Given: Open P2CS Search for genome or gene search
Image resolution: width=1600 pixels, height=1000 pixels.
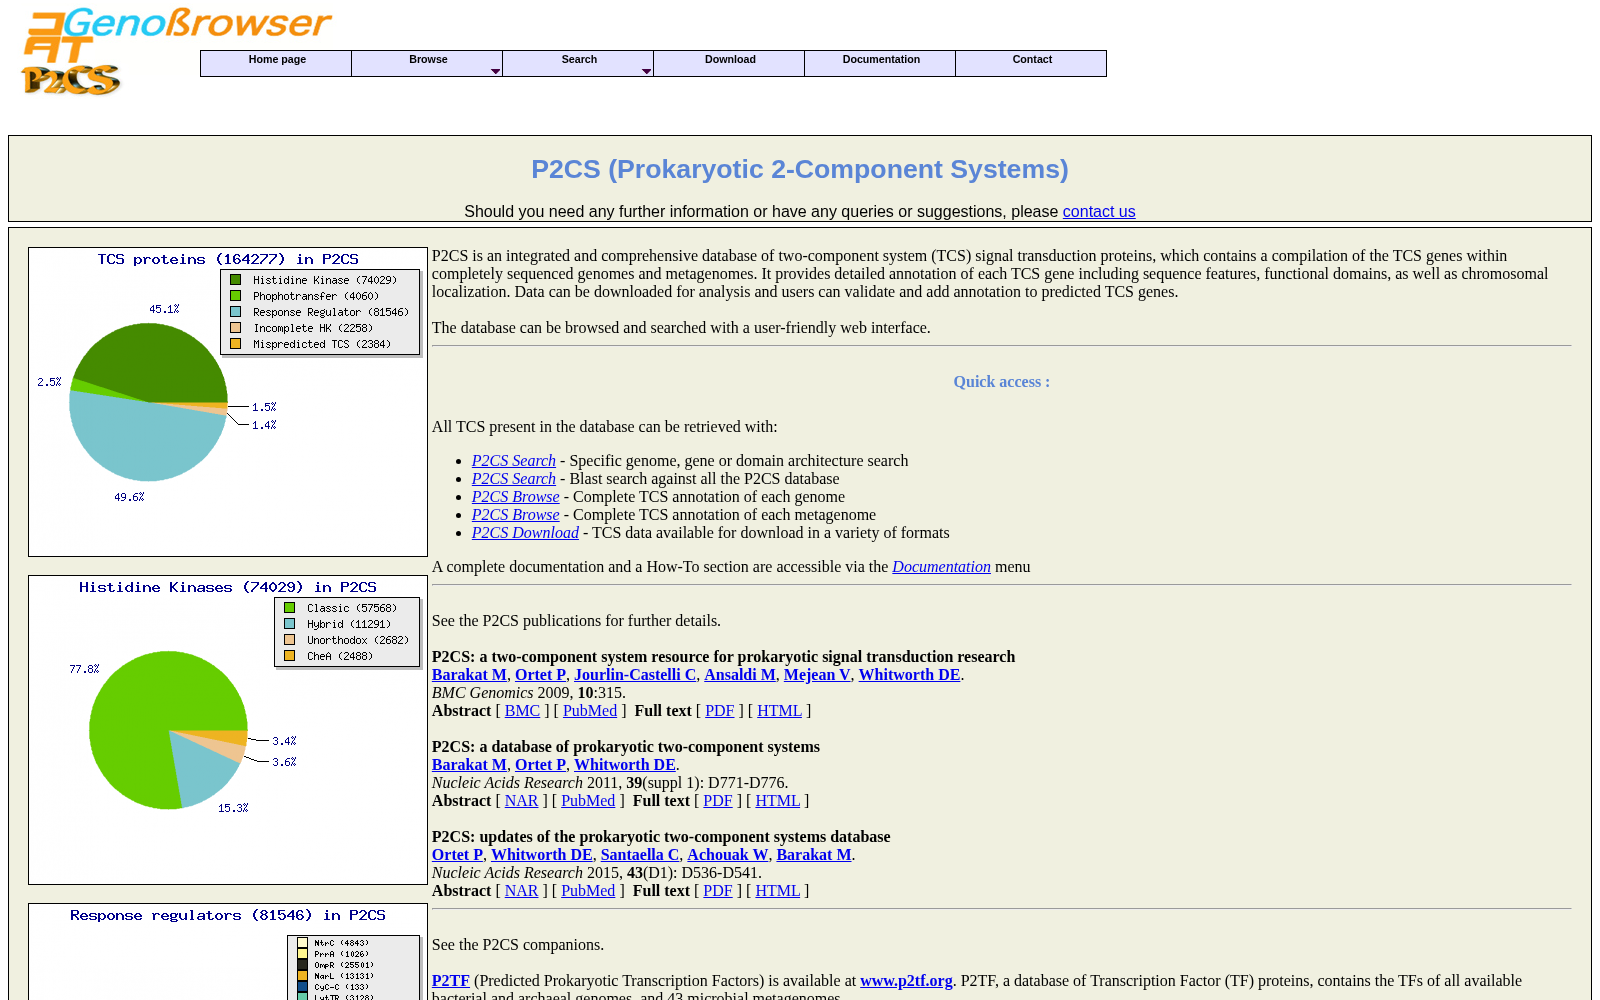Looking at the screenshot, I should (x=514, y=461).
